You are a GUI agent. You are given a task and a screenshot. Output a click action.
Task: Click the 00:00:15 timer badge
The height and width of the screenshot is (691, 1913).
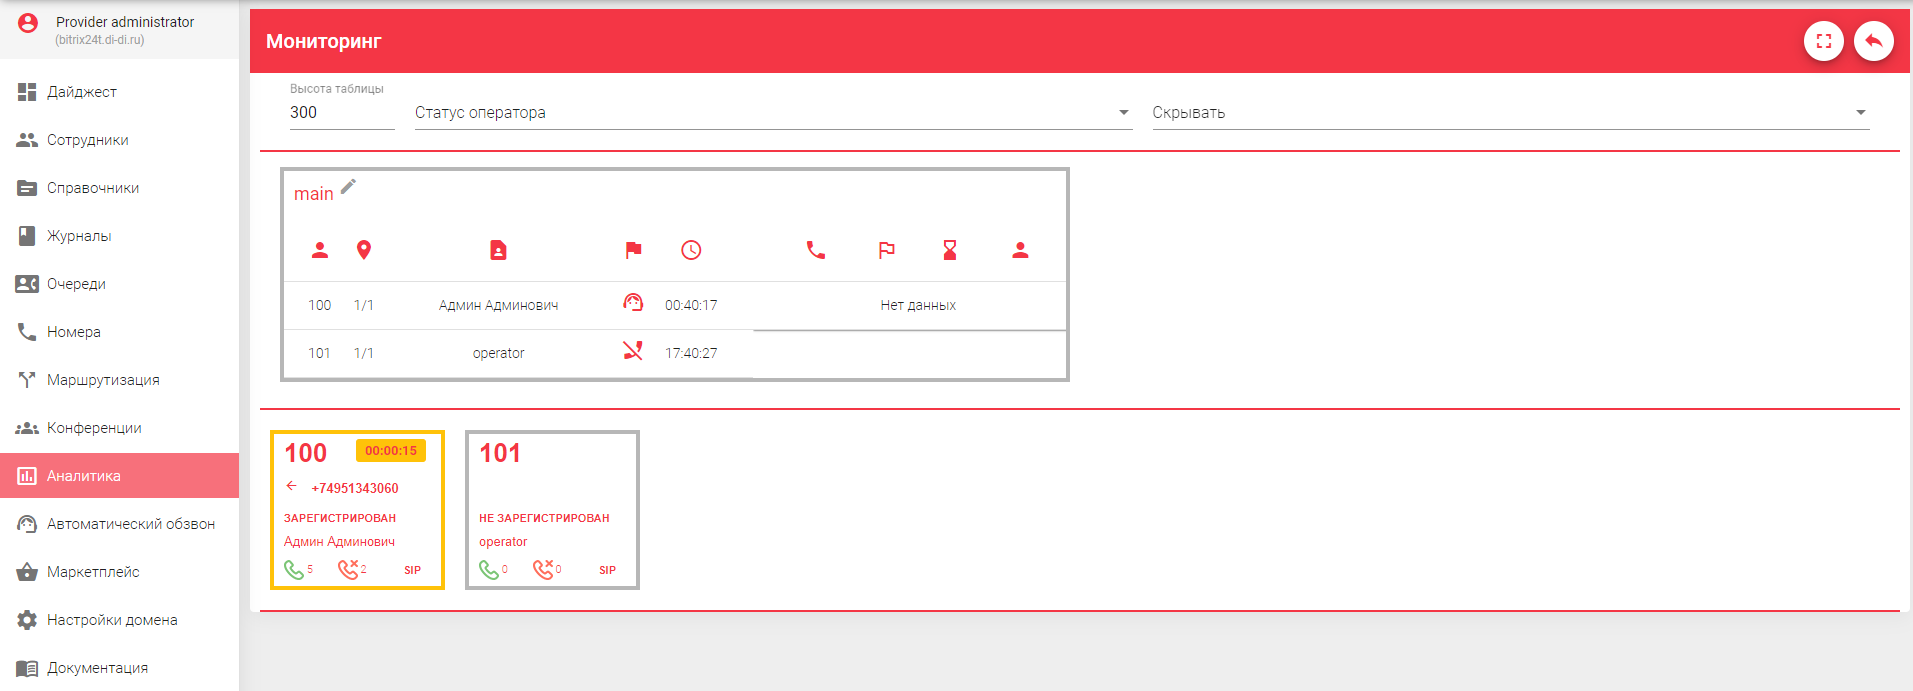point(391,451)
